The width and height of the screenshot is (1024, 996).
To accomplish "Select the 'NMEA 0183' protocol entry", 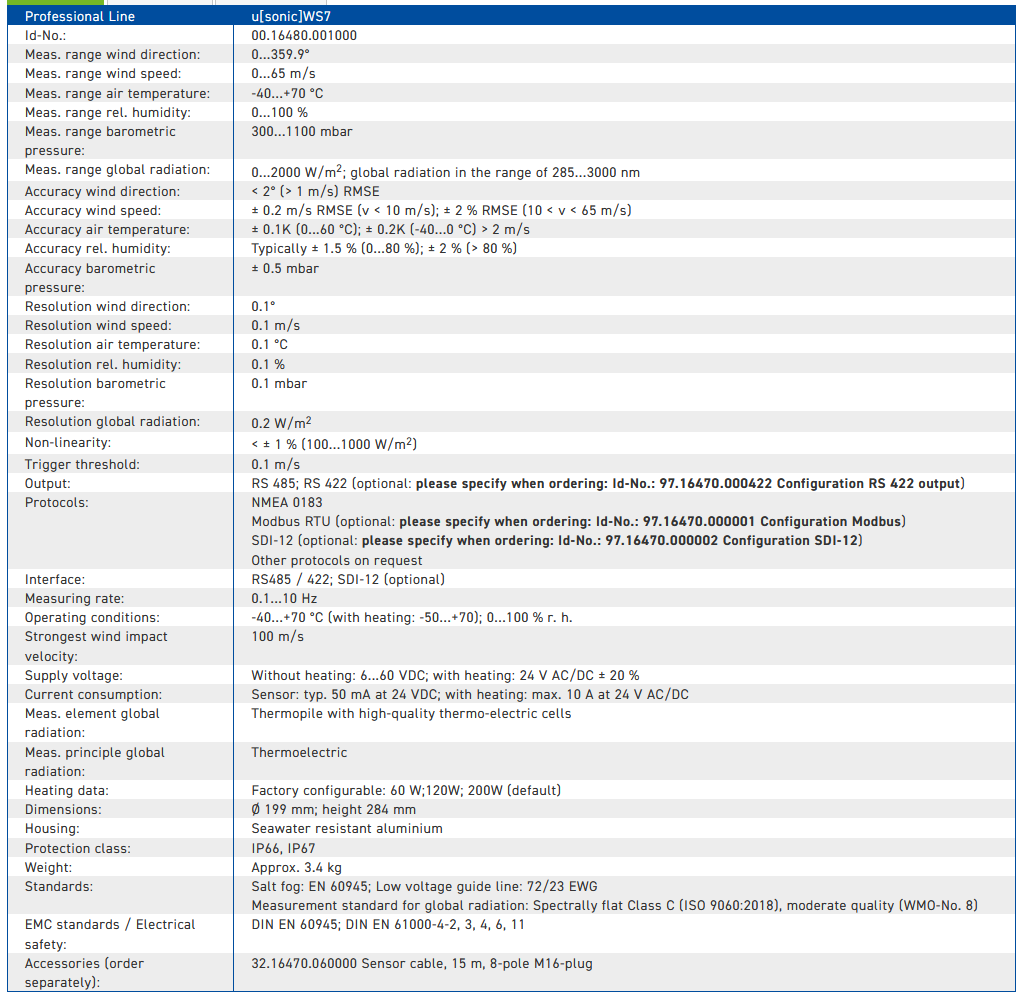I will [287, 502].
